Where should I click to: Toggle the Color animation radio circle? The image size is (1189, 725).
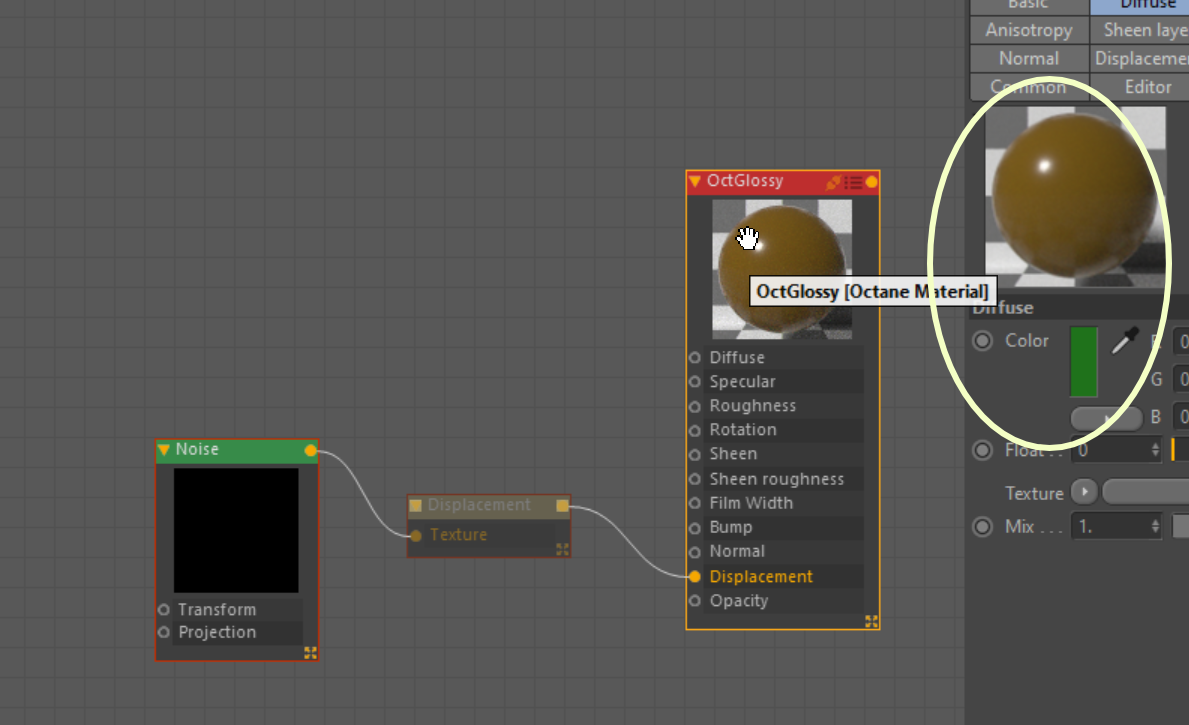tap(983, 341)
